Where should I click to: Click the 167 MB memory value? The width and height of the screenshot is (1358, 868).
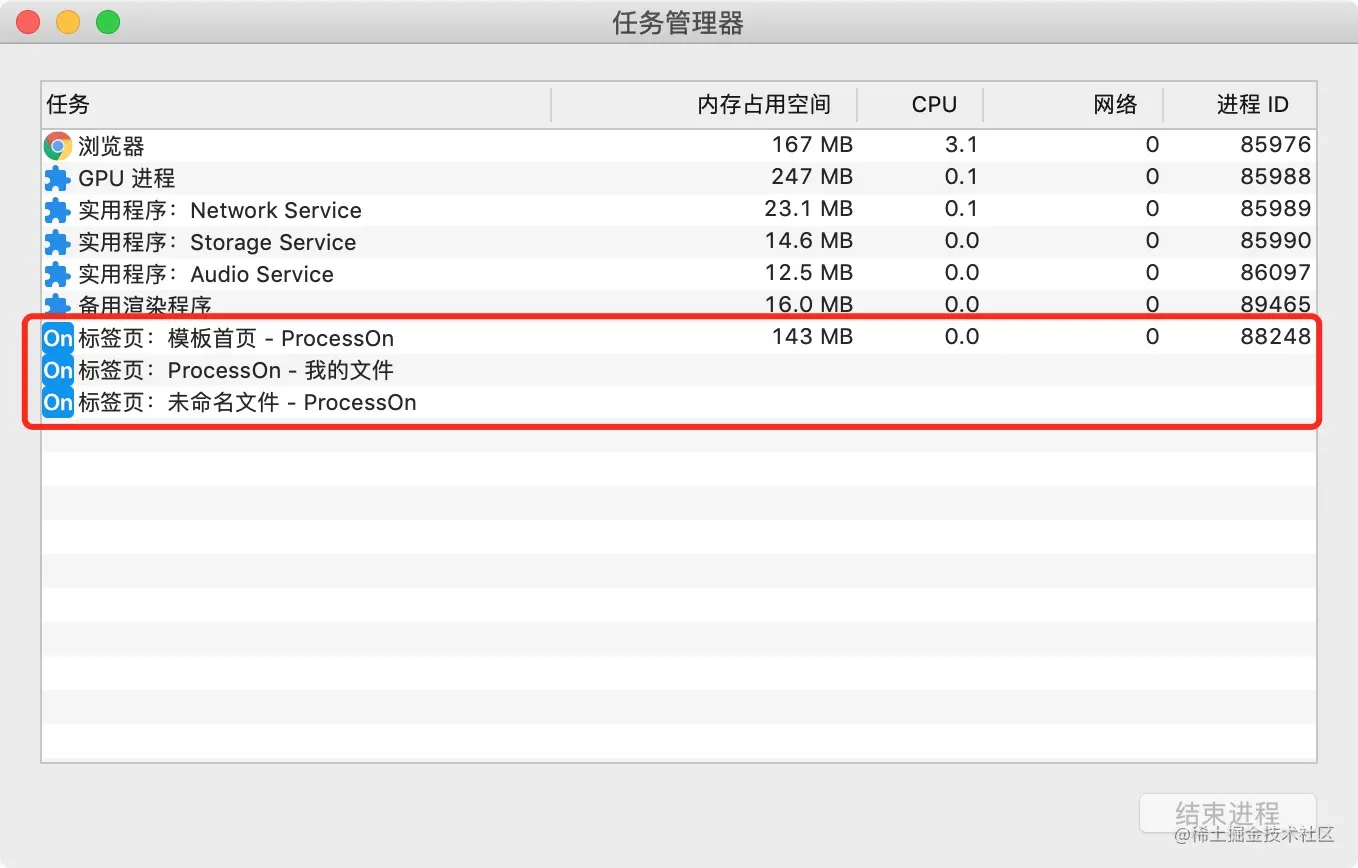pyautogui.click(x=812, y=145)
